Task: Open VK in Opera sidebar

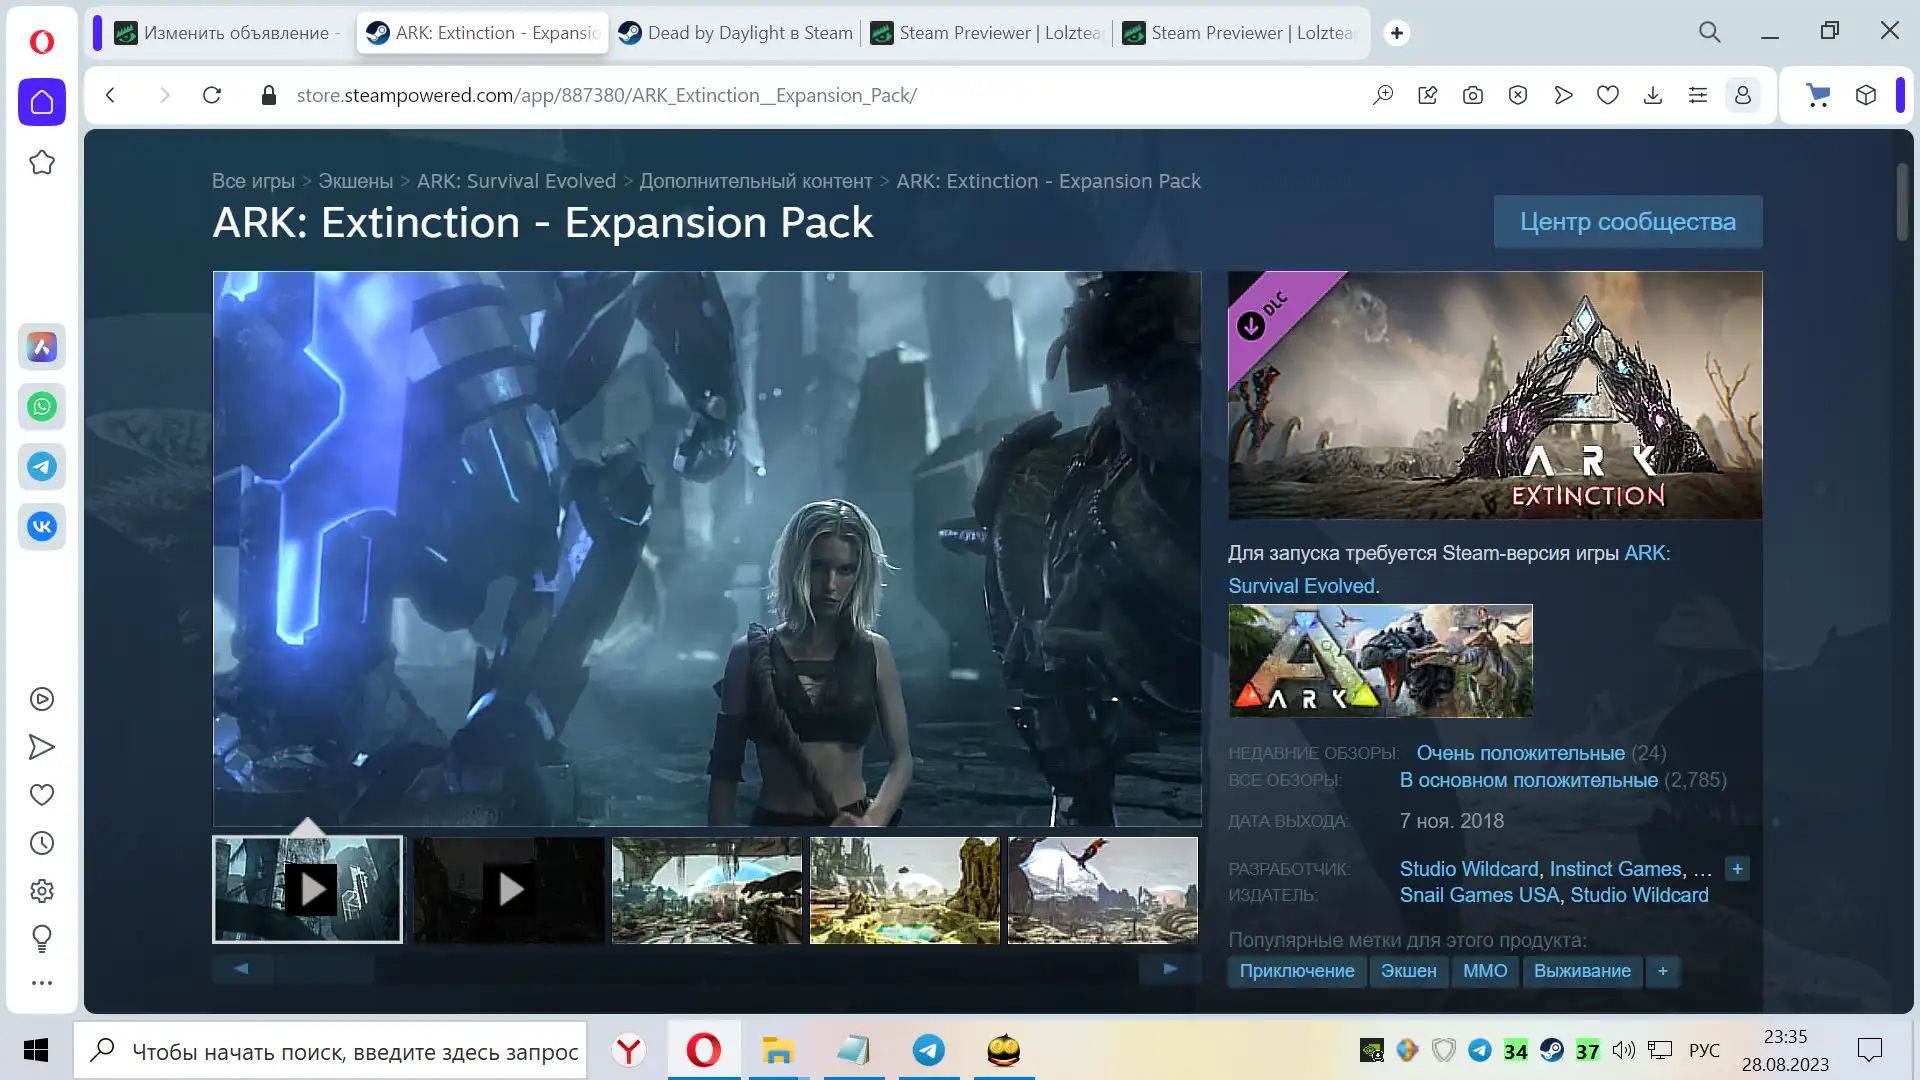Action: pos(42,527)
